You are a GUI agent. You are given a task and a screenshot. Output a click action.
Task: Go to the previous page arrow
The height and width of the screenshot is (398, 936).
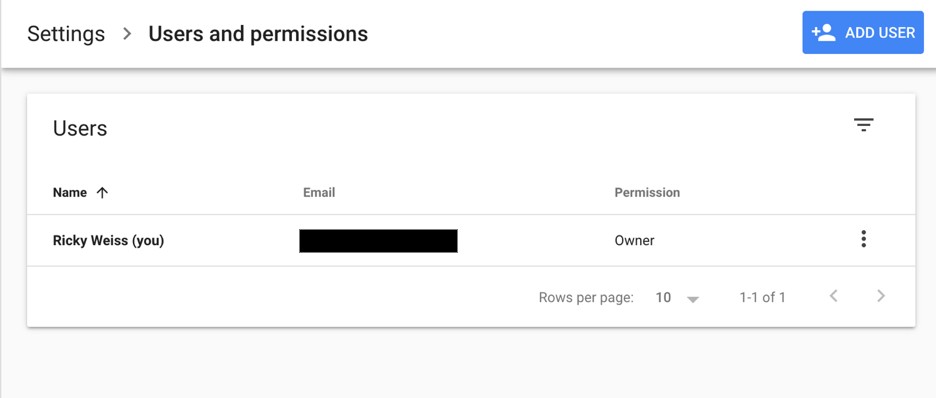point(834,296)
